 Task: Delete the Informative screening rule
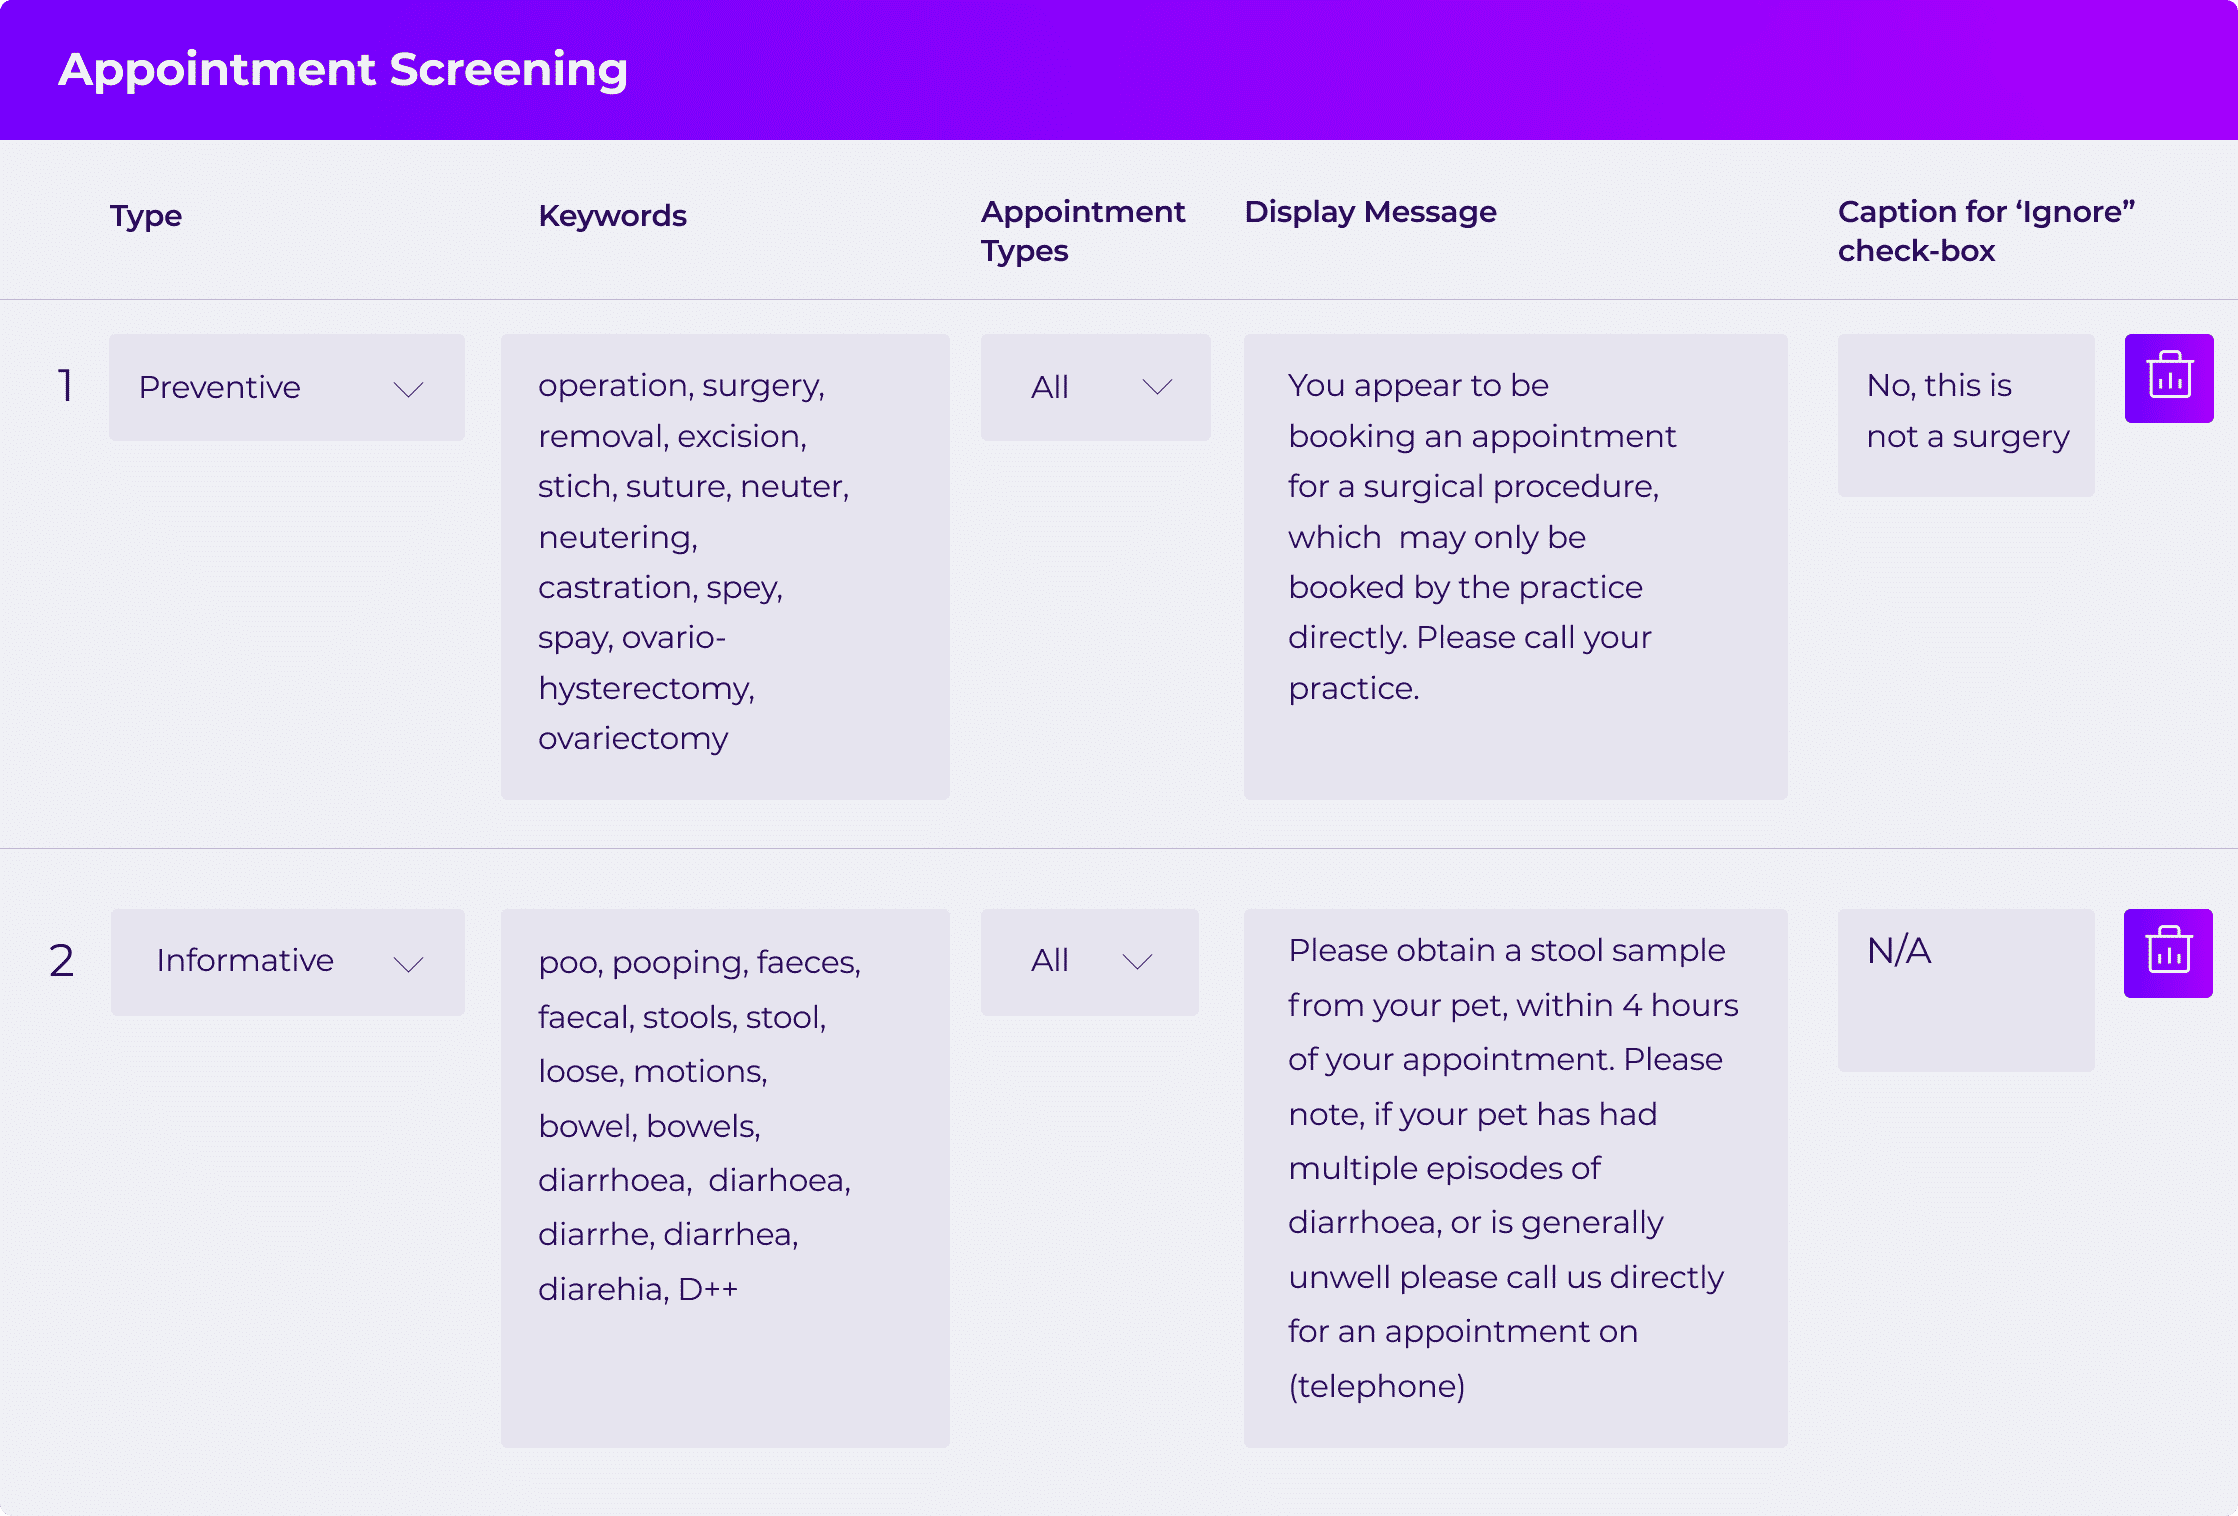click(x=2167, y=953)
